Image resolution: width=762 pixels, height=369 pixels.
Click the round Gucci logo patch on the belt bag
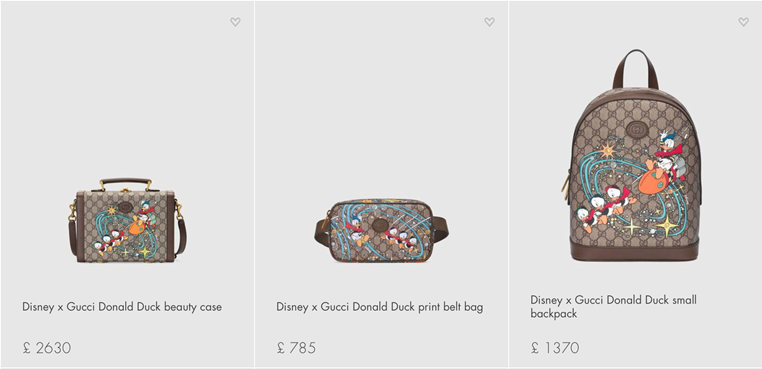point(380,225)
